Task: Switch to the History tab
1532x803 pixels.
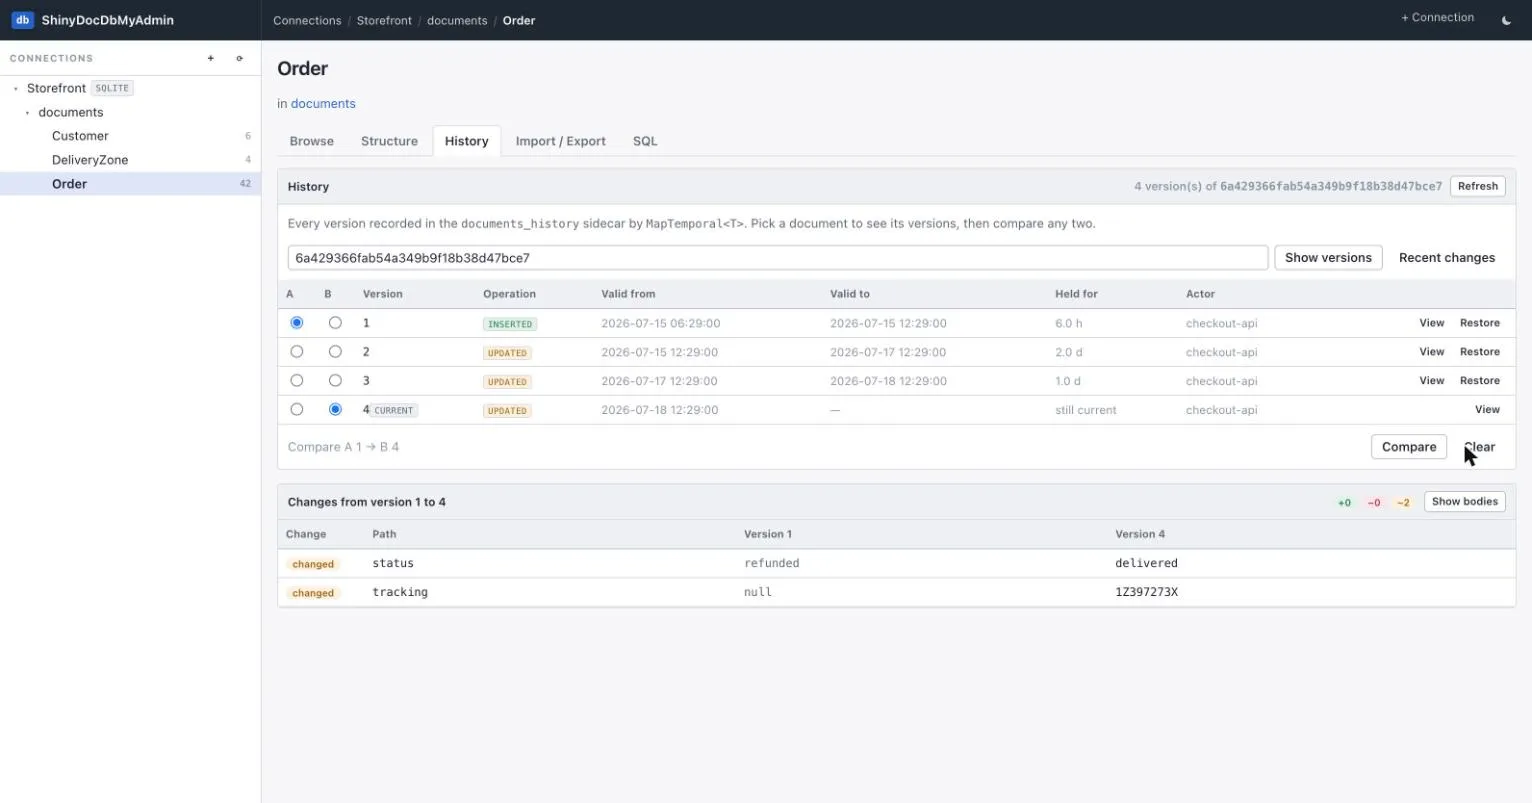Action: pos(467,141)
